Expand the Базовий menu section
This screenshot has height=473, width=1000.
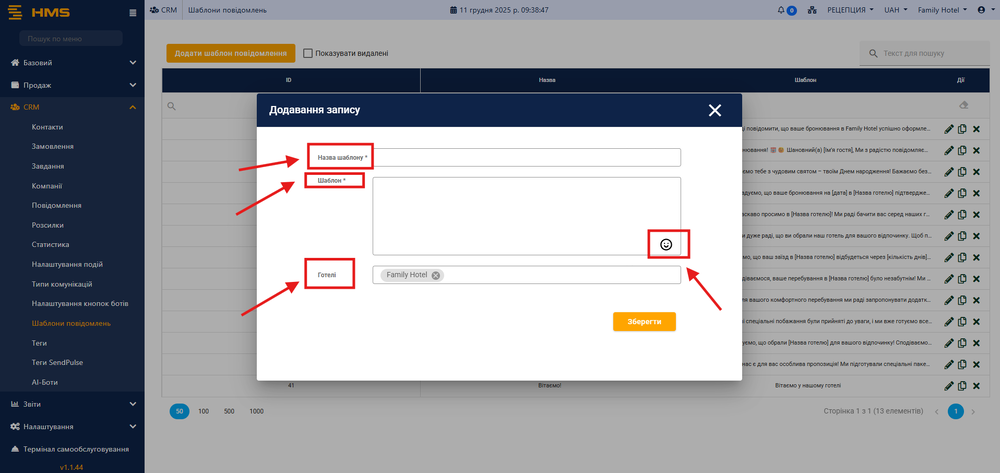tap(72, 62)
